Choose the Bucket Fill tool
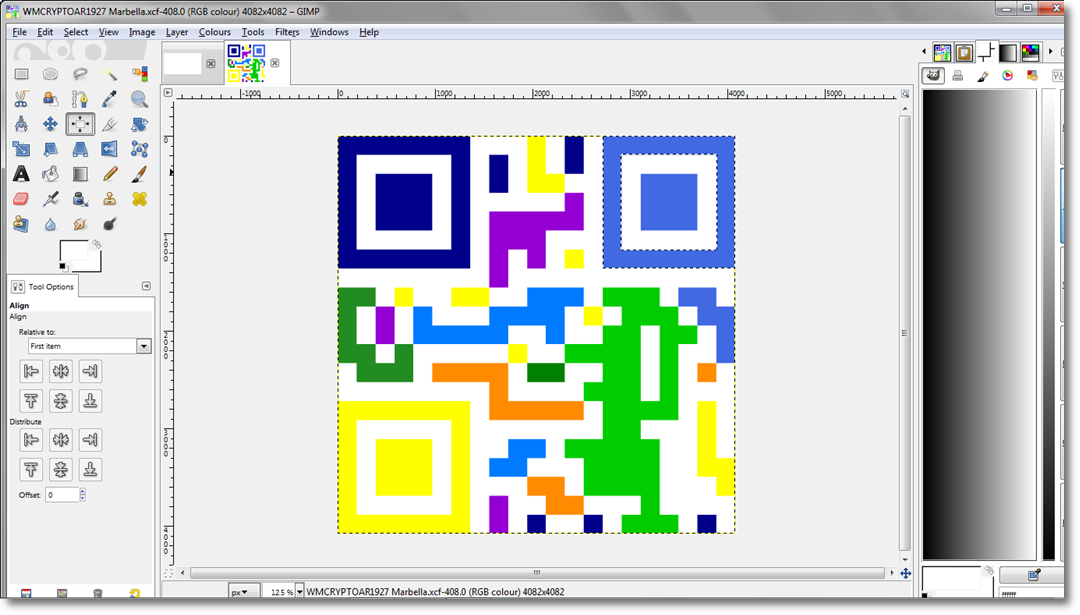The image size is (1080, 615). point(50,174)
